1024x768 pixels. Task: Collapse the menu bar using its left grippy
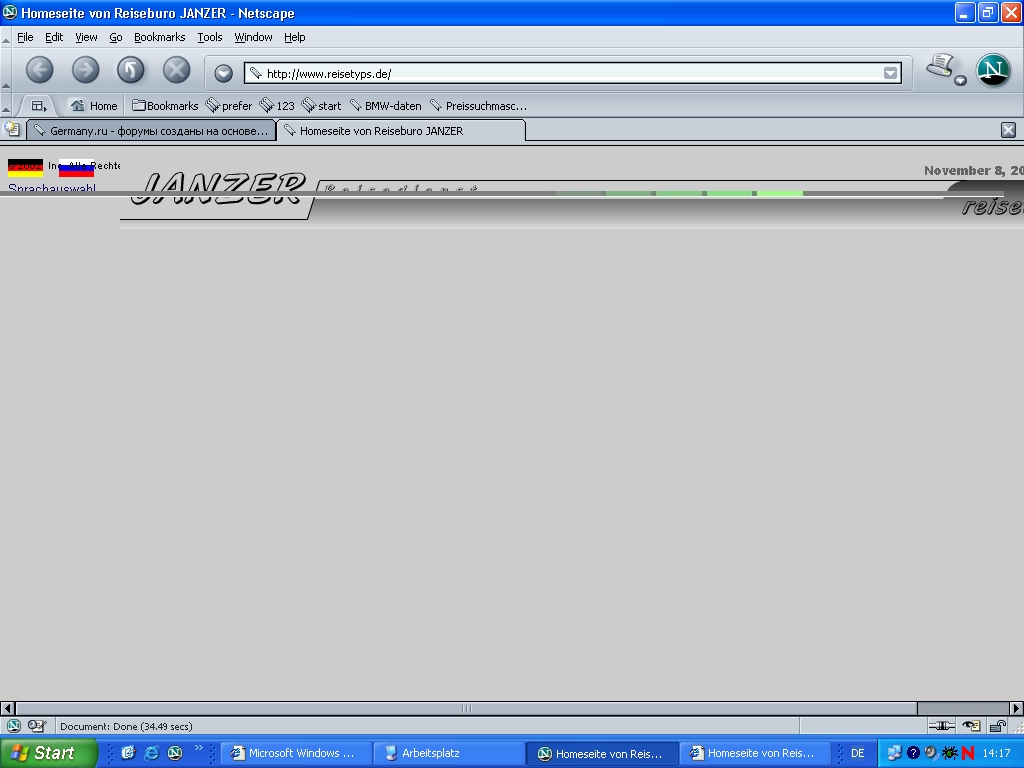point(6,38)
